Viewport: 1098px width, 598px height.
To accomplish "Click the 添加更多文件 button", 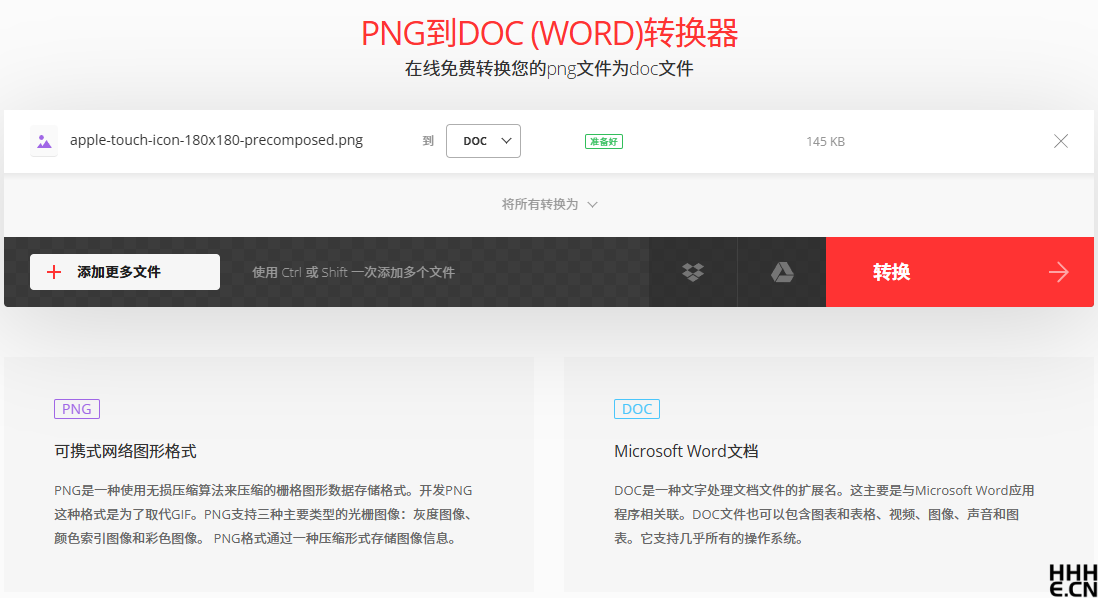I will [125, 272].
